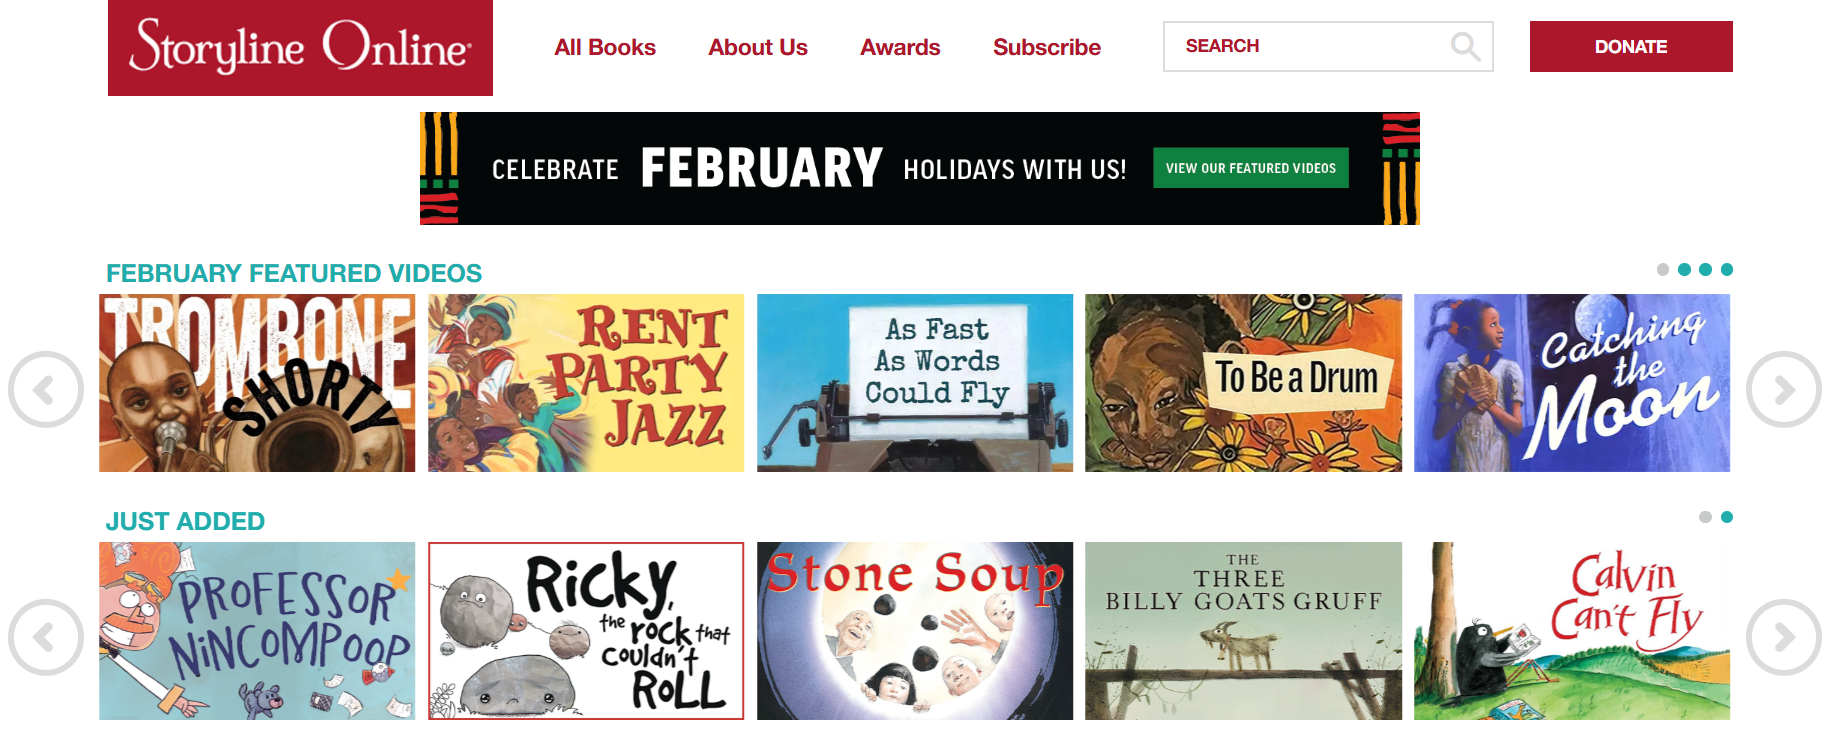Viewport: 1835px width, 745px height.
Task: Open the Trombone Shorty video thumbnail
Action: (257, 383)
